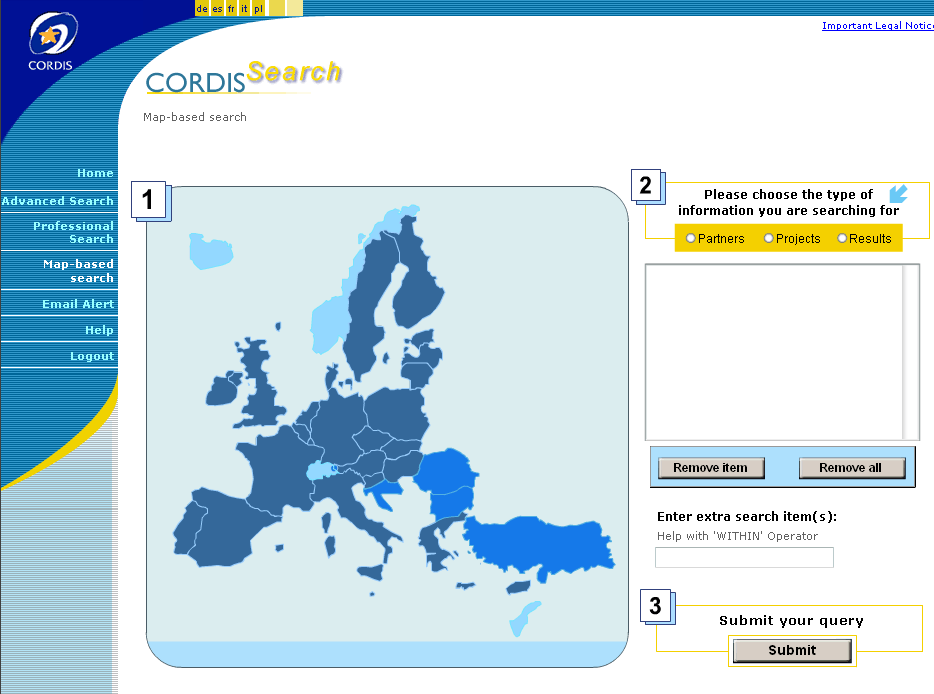Viewport: 934px width, 694px height.
Task: Click the selected items list scrollbar
Action: point(911,352)
